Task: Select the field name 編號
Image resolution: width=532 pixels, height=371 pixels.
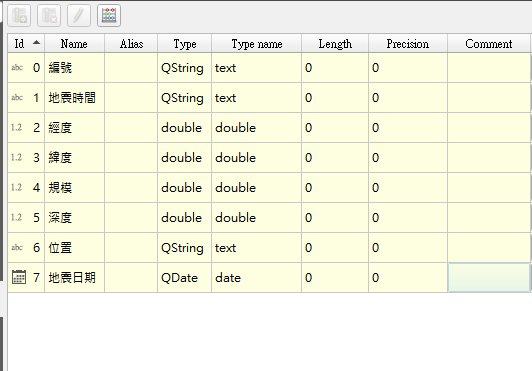Action: [60, 68]
